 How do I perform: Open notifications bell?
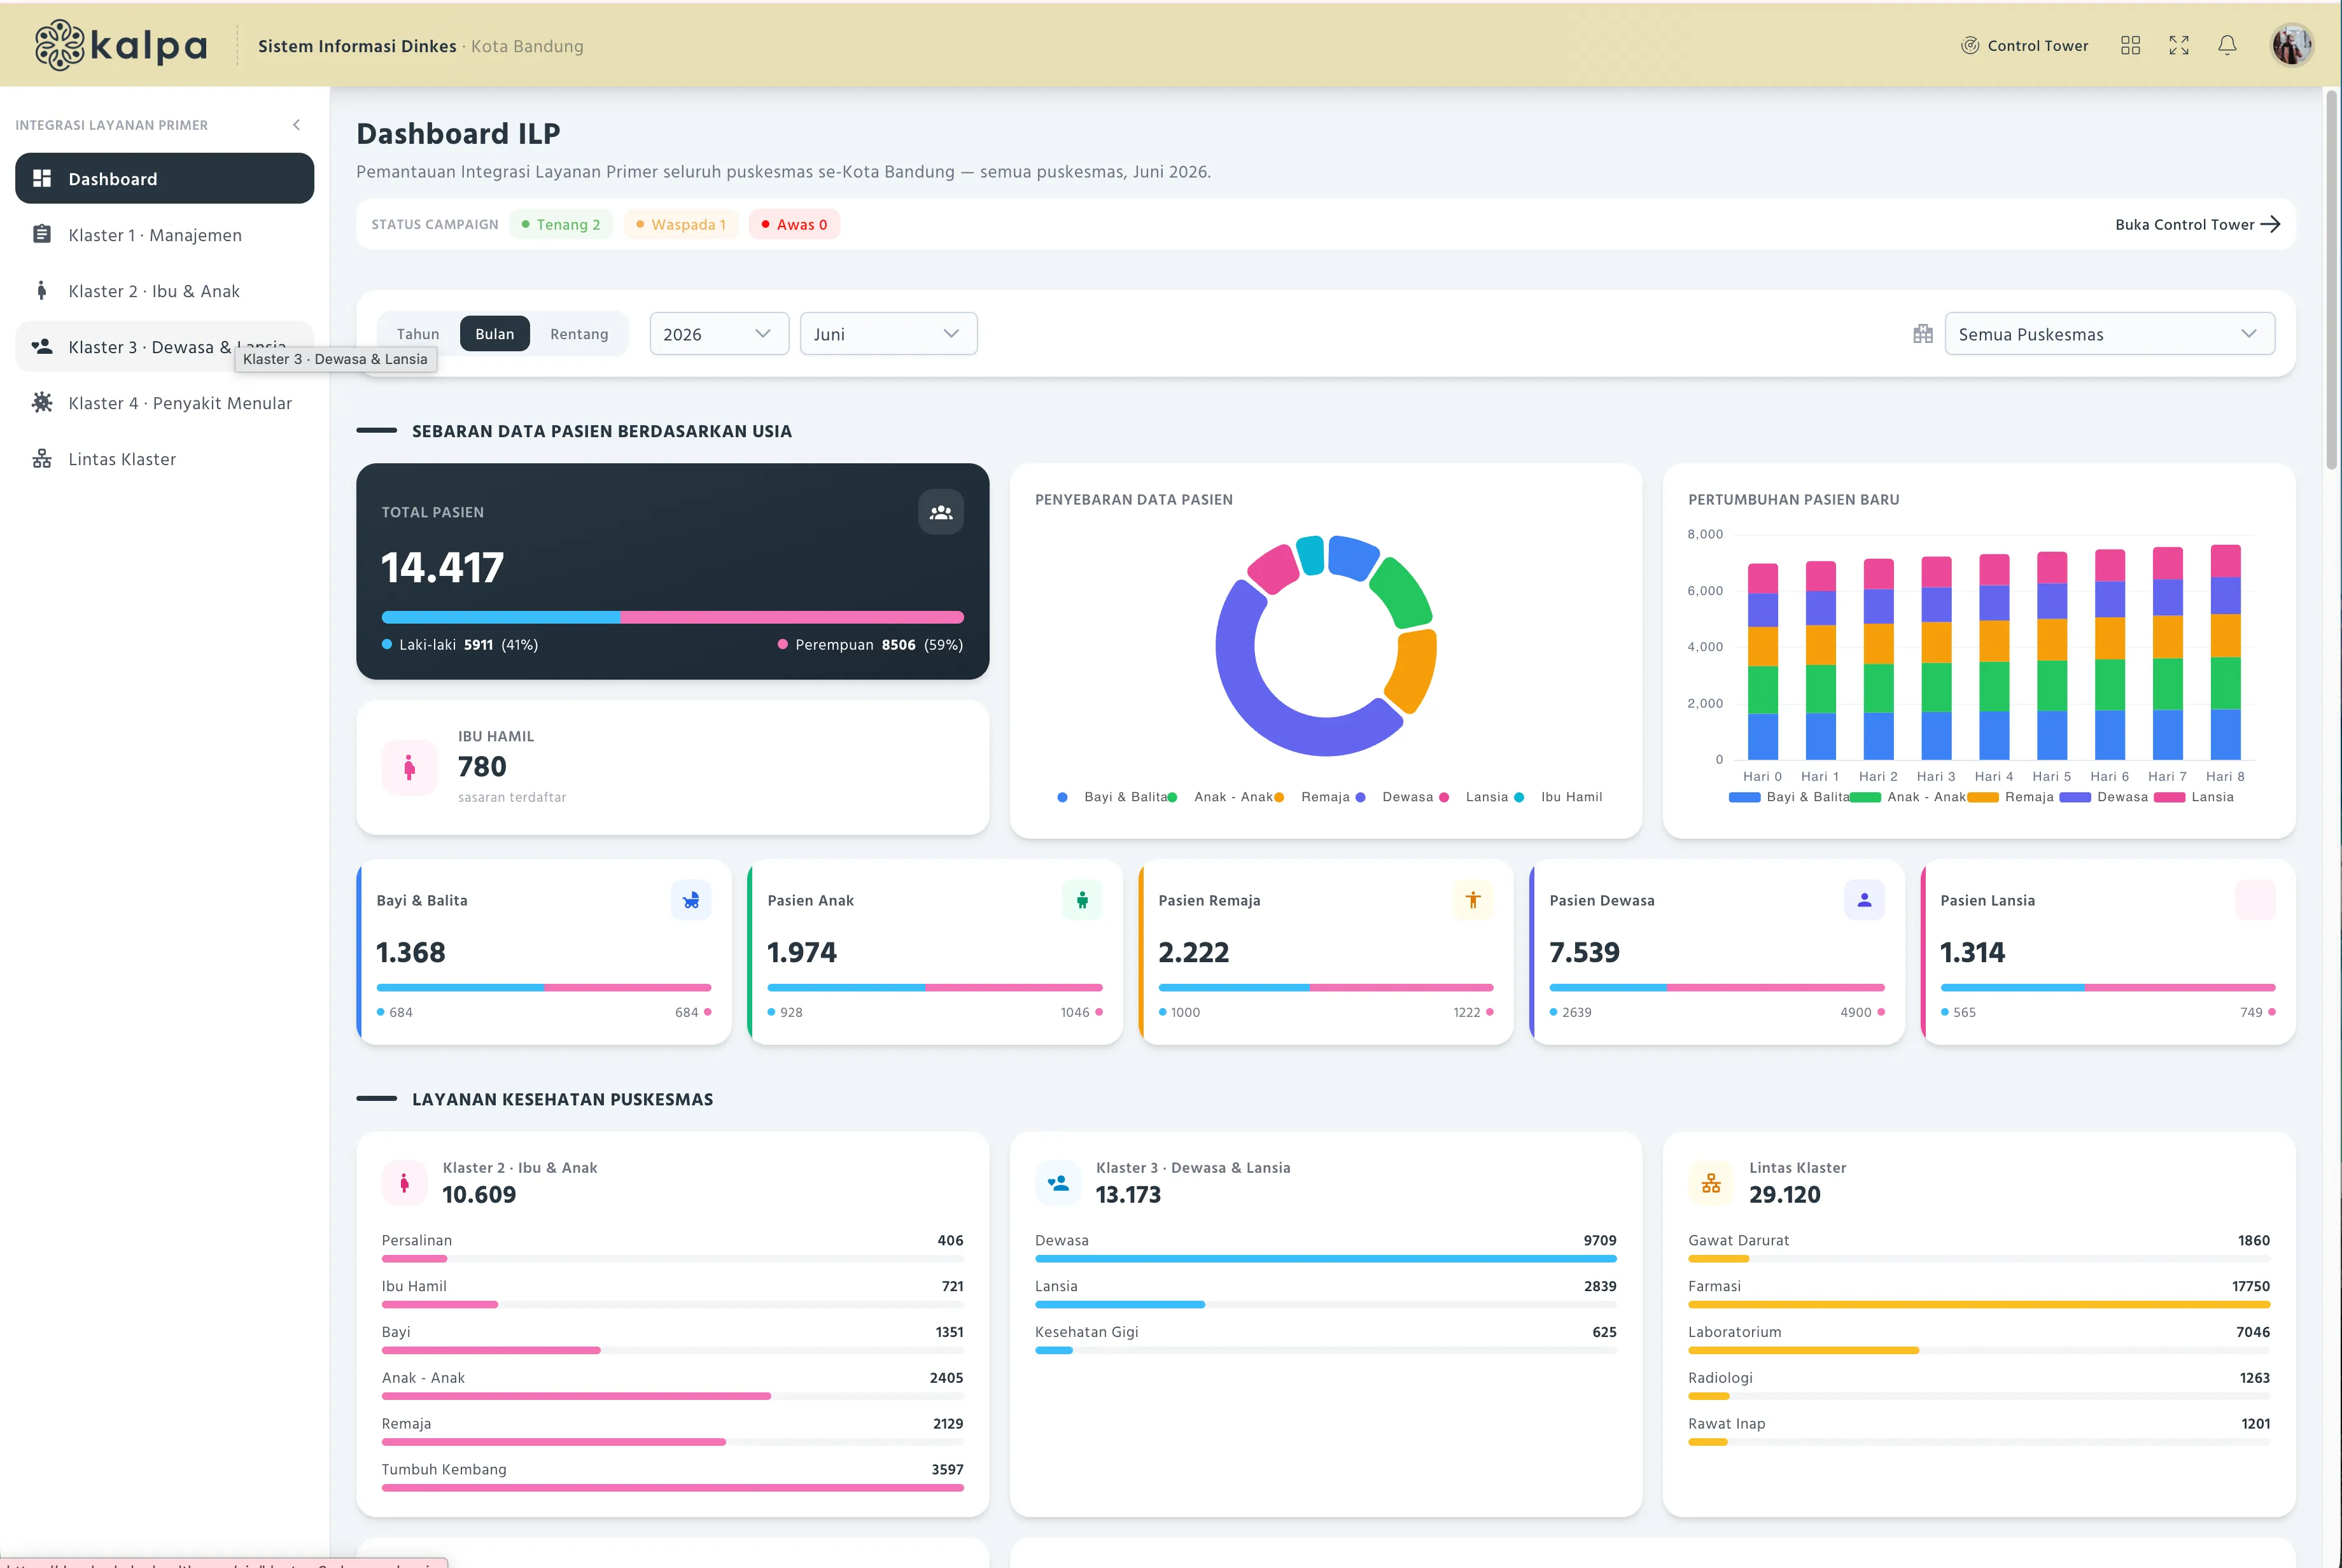click(x=2227, y=45)
